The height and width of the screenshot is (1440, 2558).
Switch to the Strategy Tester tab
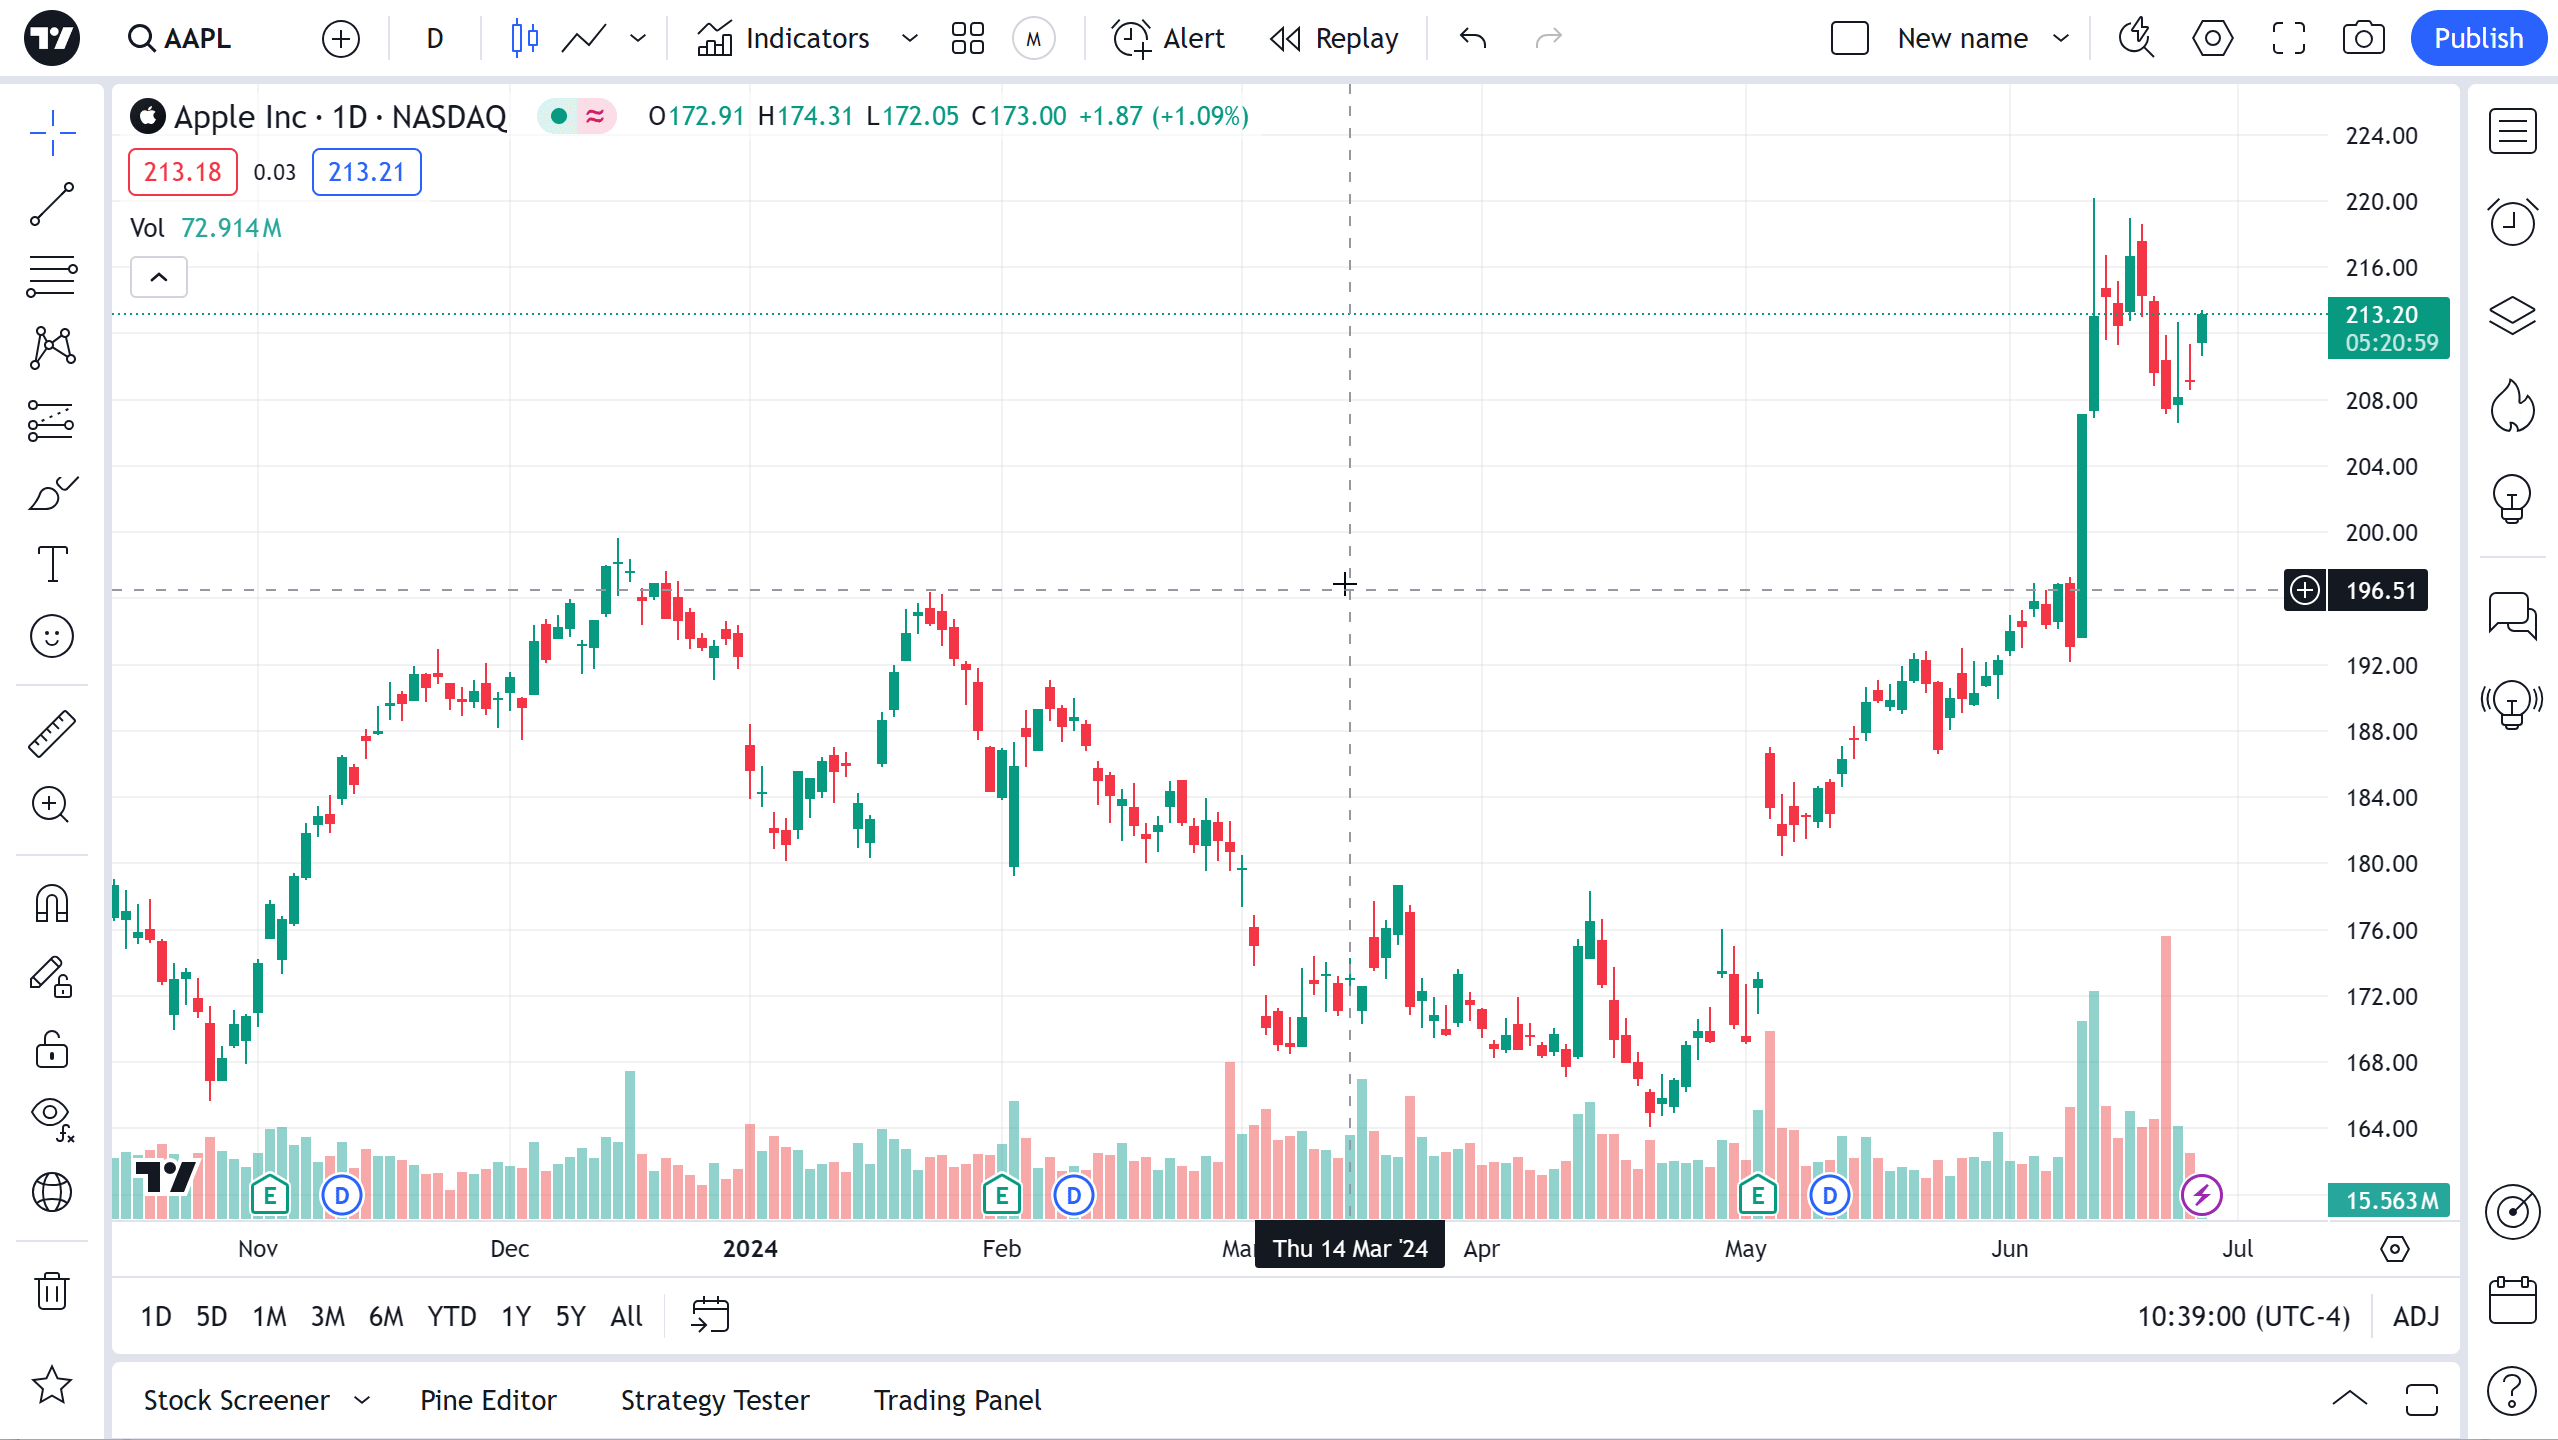(x=715, y=1400)
